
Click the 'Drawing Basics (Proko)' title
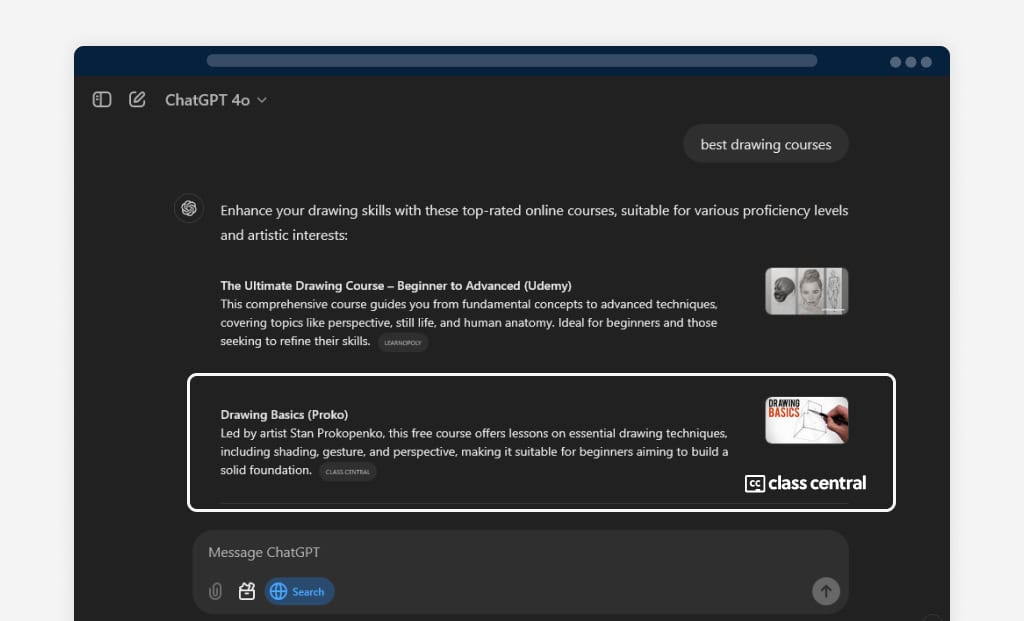coord(284,415)
